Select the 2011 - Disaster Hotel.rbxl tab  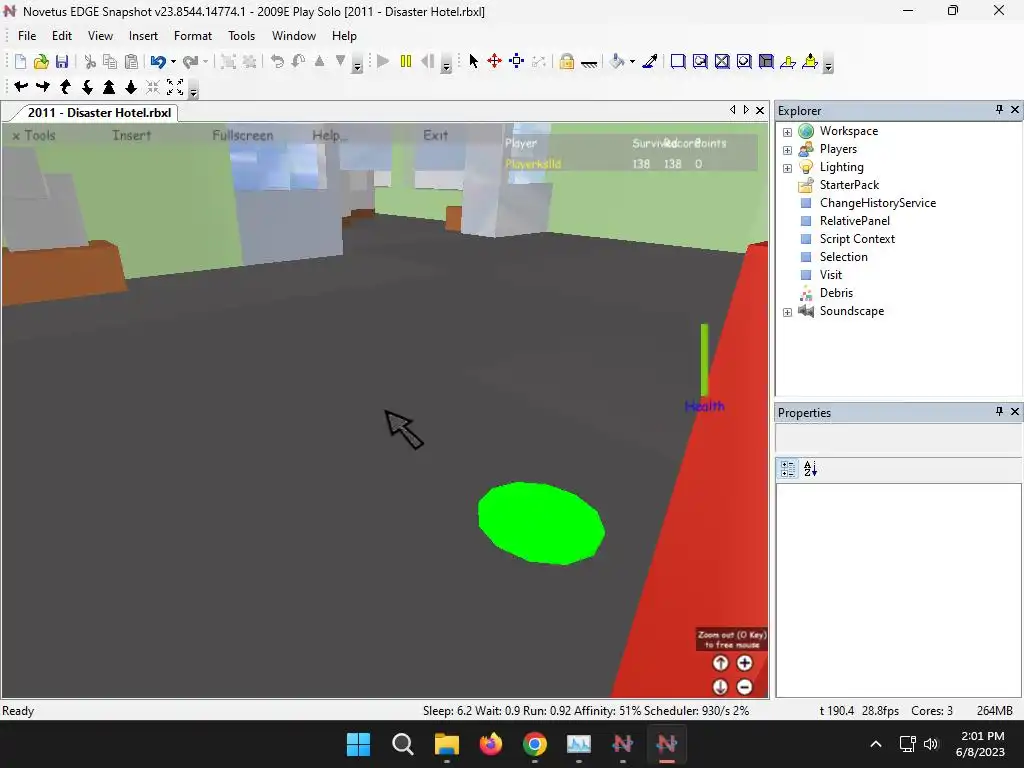[99, 112]
